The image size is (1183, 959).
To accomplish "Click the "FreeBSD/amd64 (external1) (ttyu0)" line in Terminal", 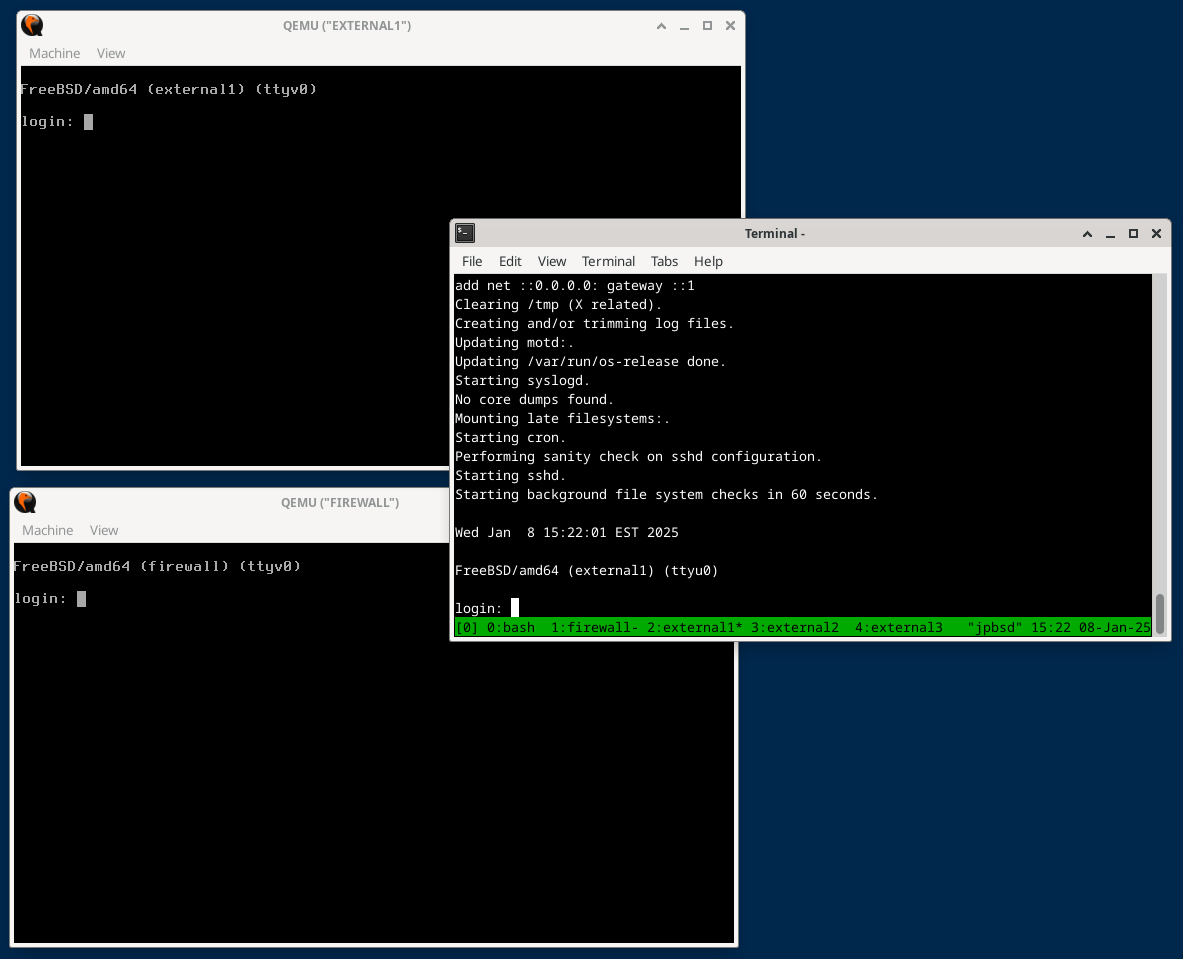I will 586,570.
